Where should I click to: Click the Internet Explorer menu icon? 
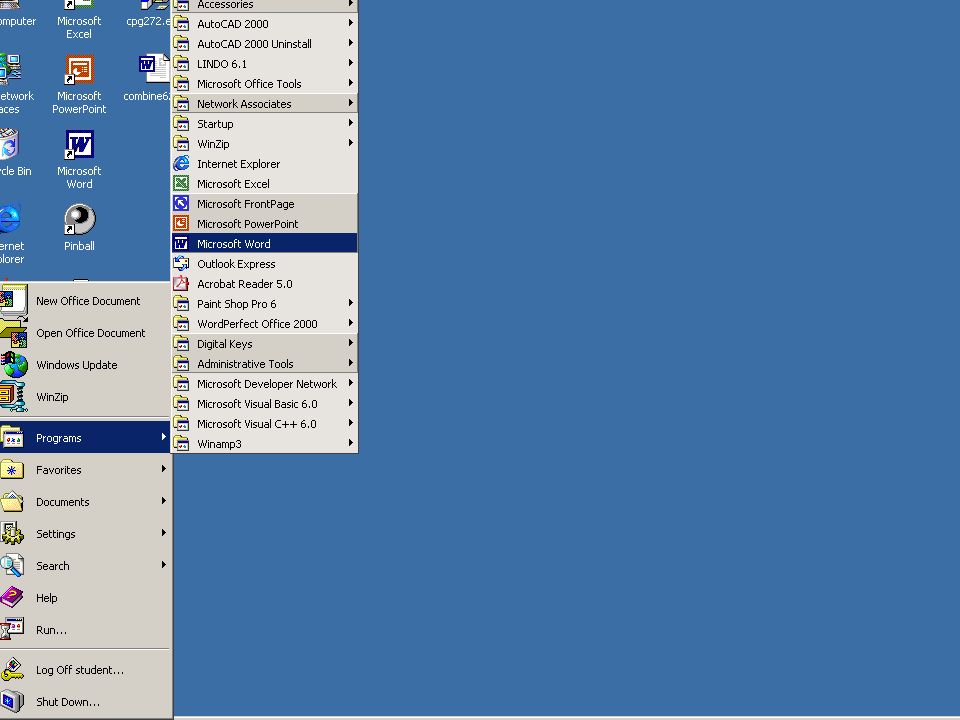[181, 163]
